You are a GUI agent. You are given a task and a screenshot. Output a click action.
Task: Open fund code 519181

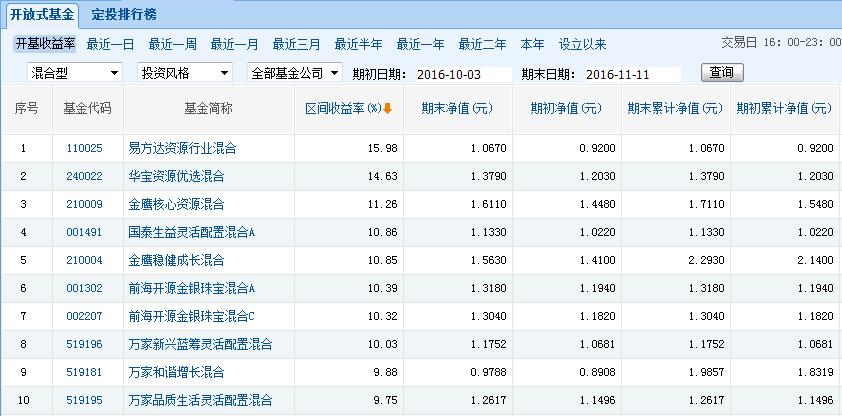pyautogui.click(x=84, y=373)
